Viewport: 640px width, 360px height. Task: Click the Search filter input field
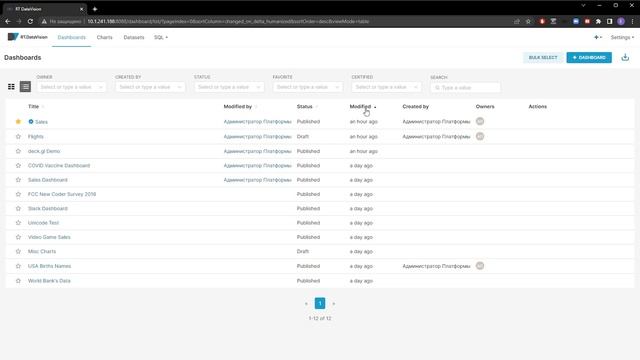(x=465, y=87)
